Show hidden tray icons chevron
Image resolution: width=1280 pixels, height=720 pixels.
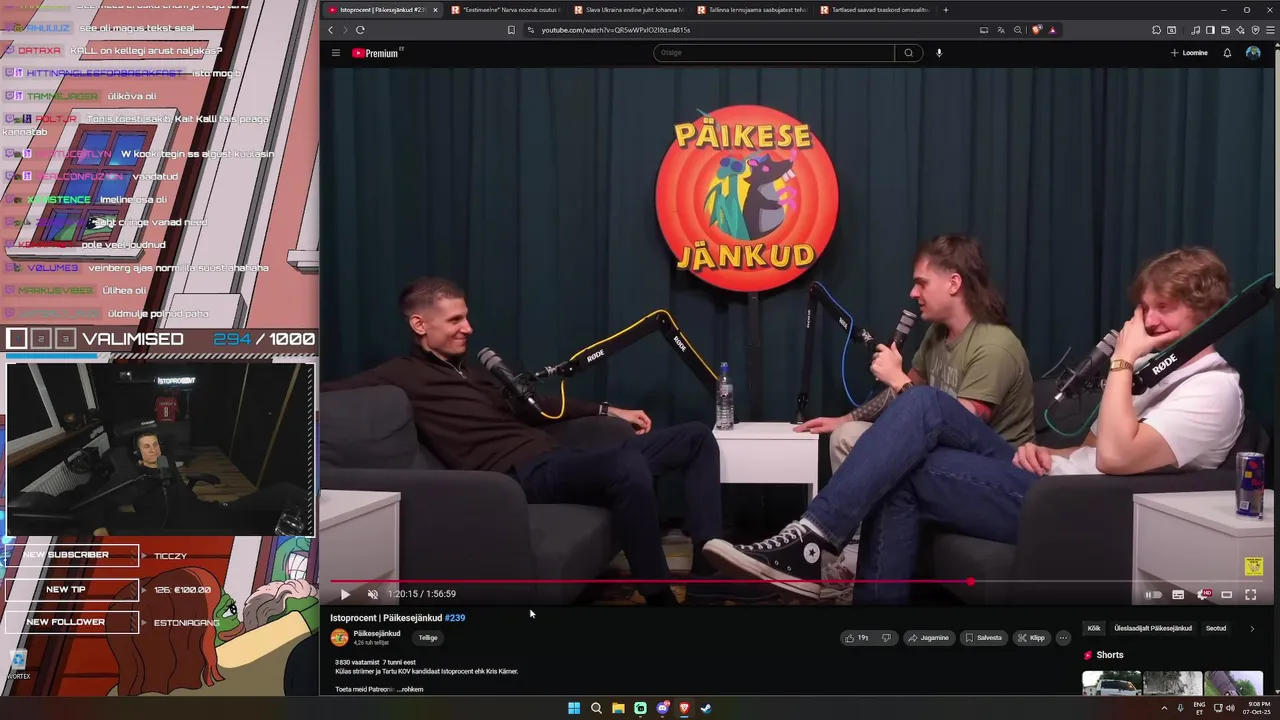(x=1164, y=708)
